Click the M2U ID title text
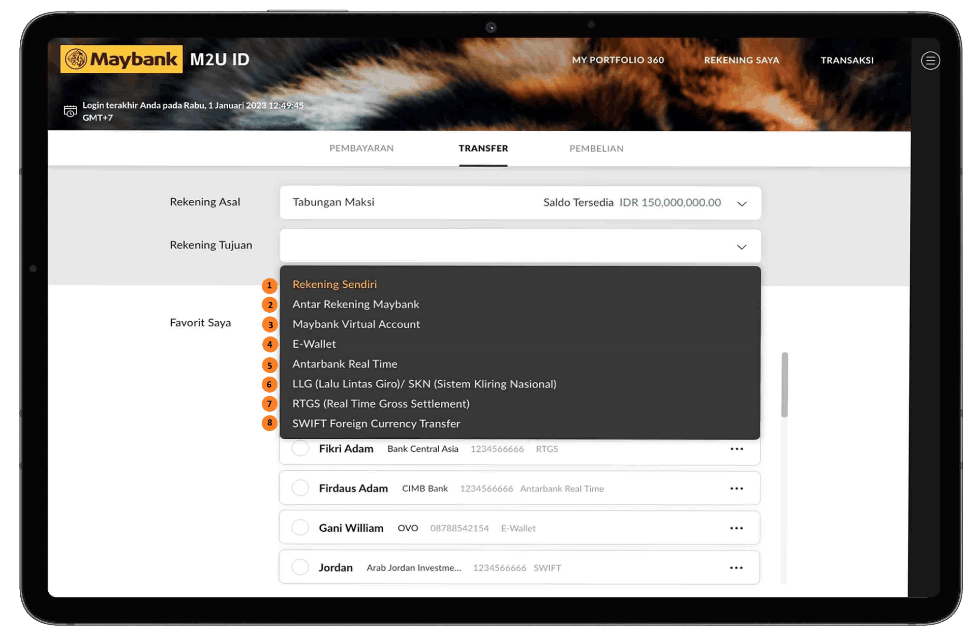976x637 pixels. (x=220, y=60)
